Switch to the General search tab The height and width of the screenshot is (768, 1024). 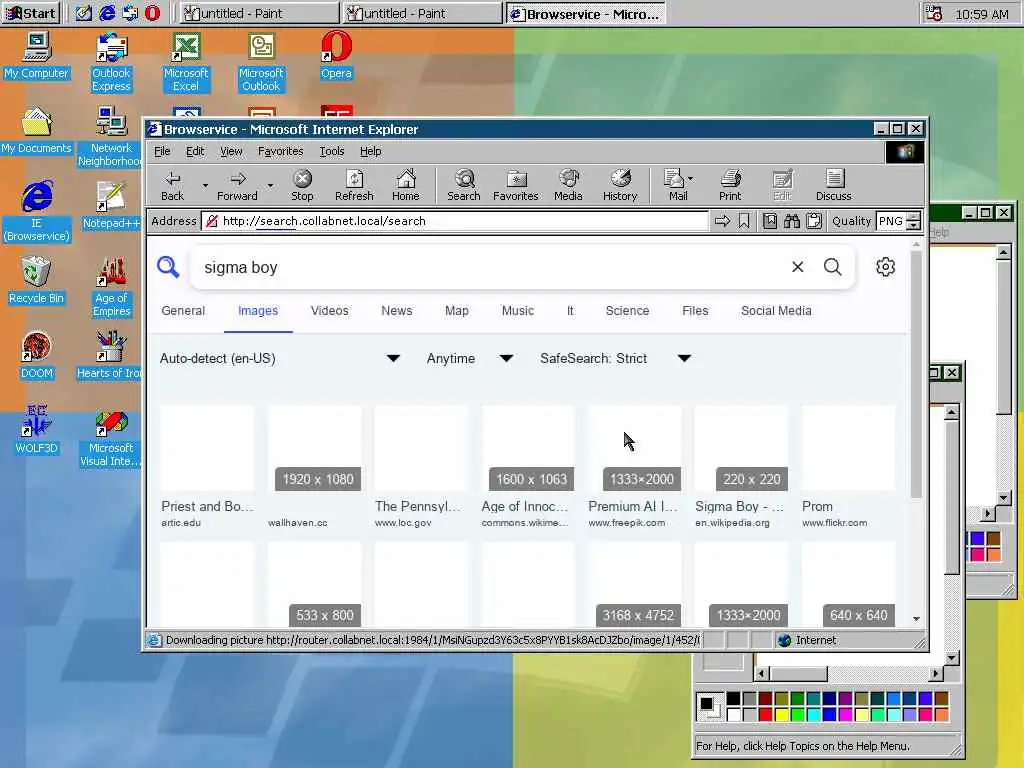coord(183,311)
